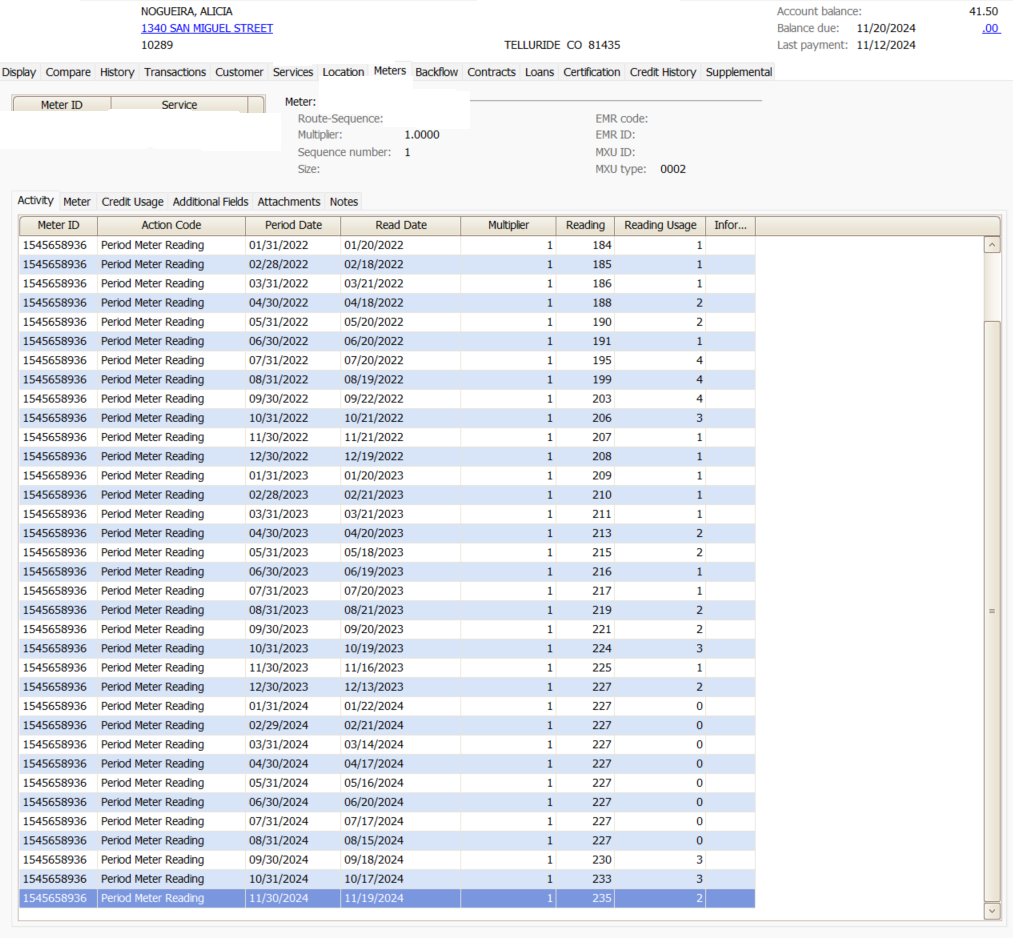The height and width of the screenshot is (938, 1013).
Task: Click the Reading Usage column header
Action: point(660,225)
